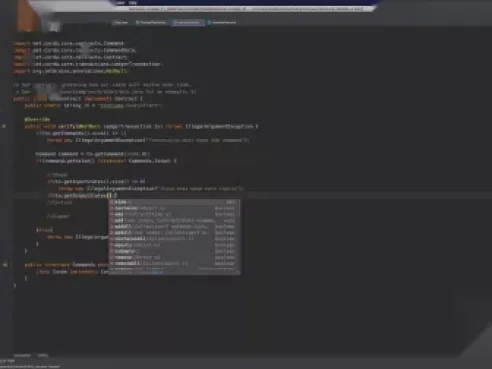Click the file icon on the active editor tab
Viewport: 492px width, 369px height.
(175, 22)
